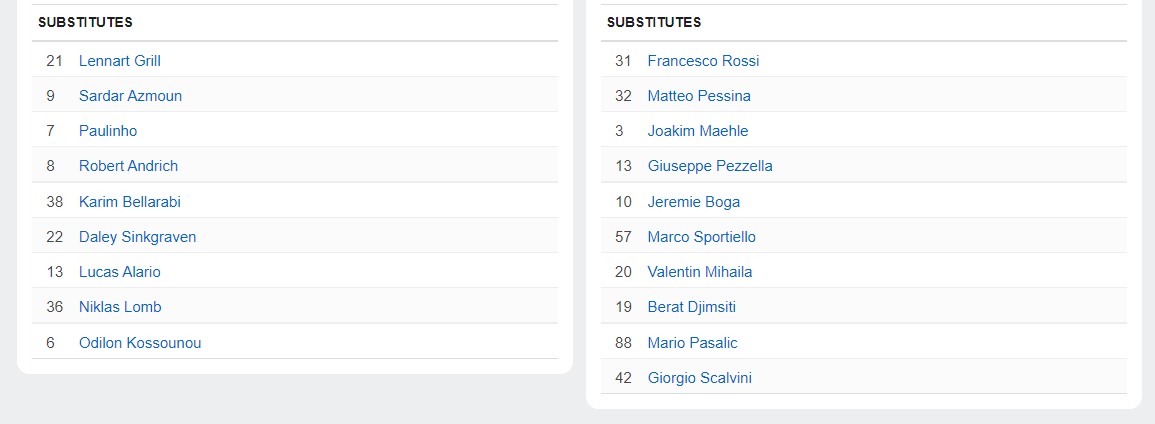Open Lucas Alario player link

120,272
